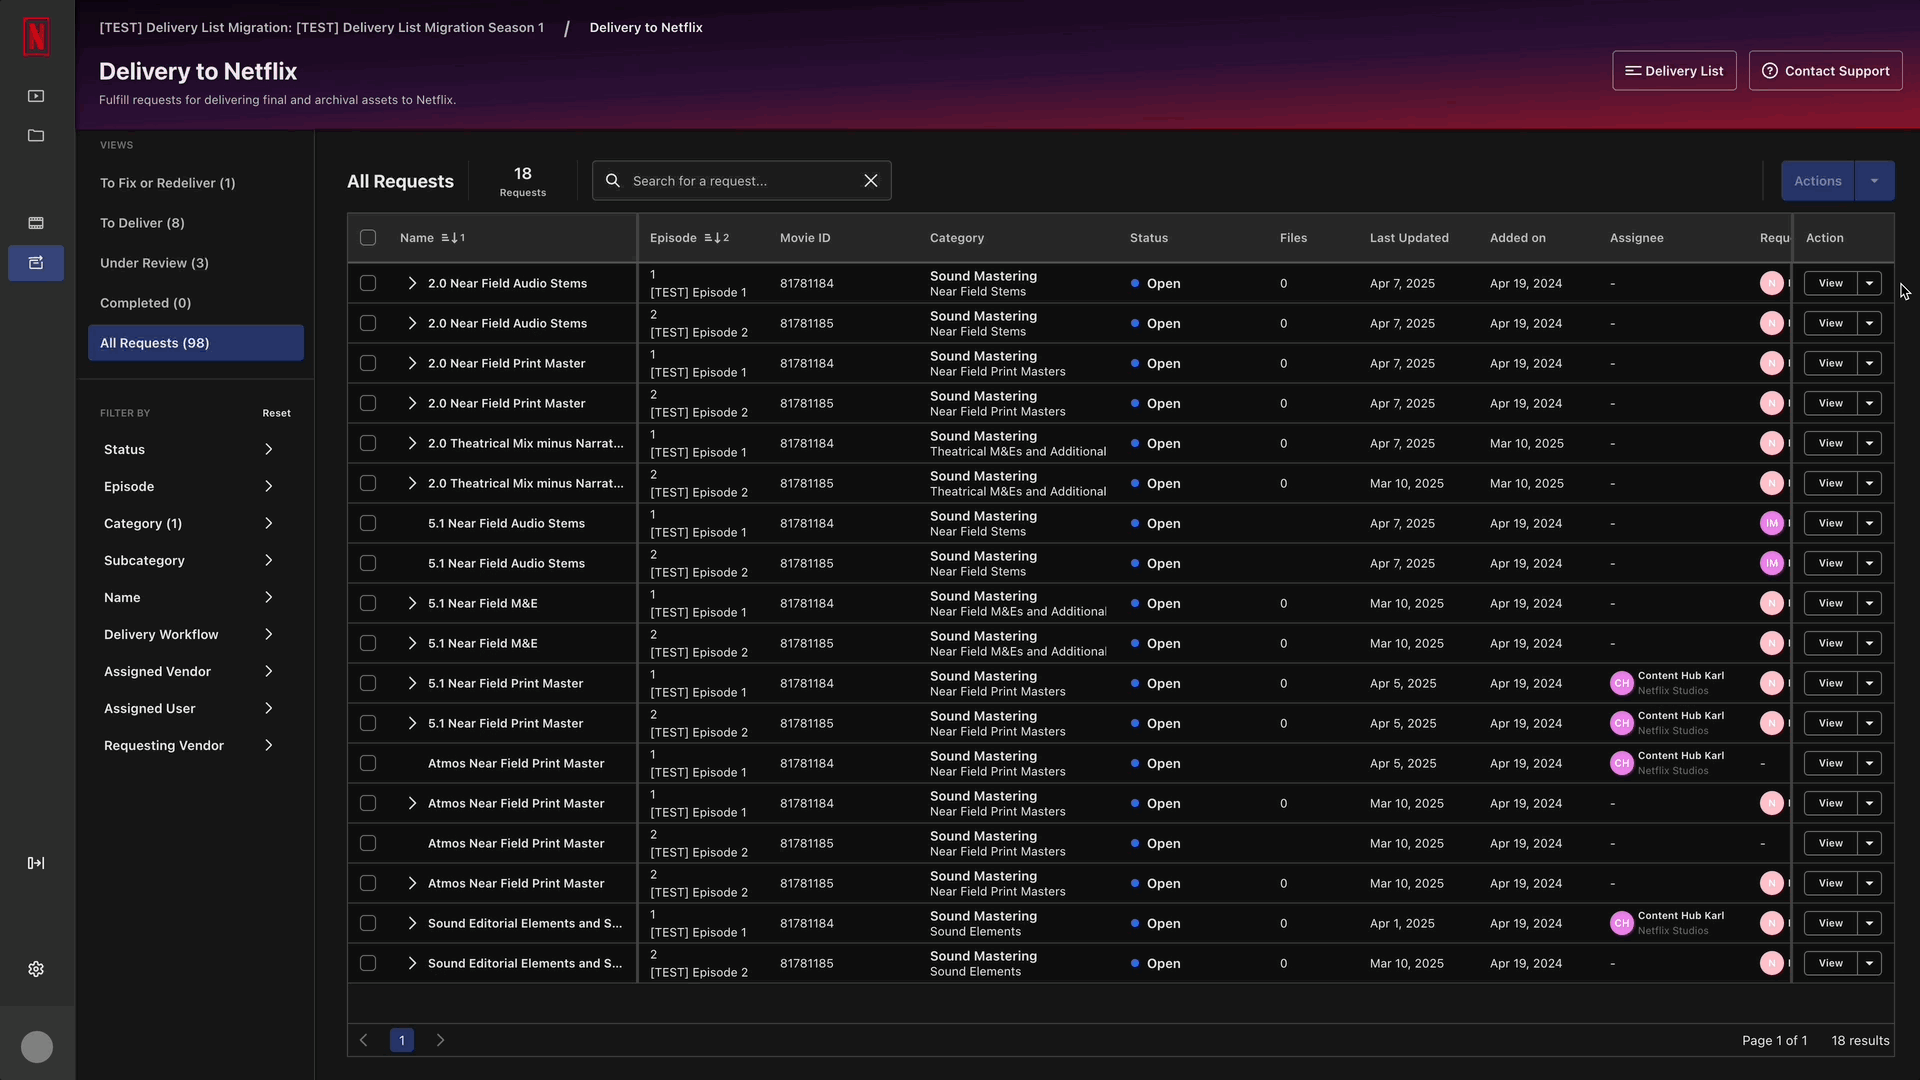Image resolution: width=1920 pixels, height=1080 pixels.
Task: Click the Contact Support help icon
Action: tap(1770, 71)
